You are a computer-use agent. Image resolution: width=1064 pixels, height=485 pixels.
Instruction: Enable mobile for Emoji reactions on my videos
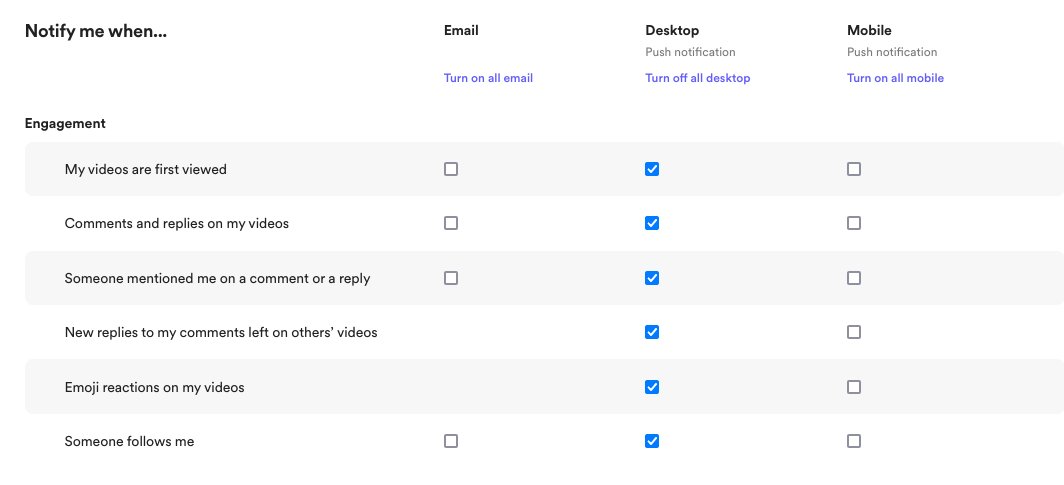pos(854,387)
